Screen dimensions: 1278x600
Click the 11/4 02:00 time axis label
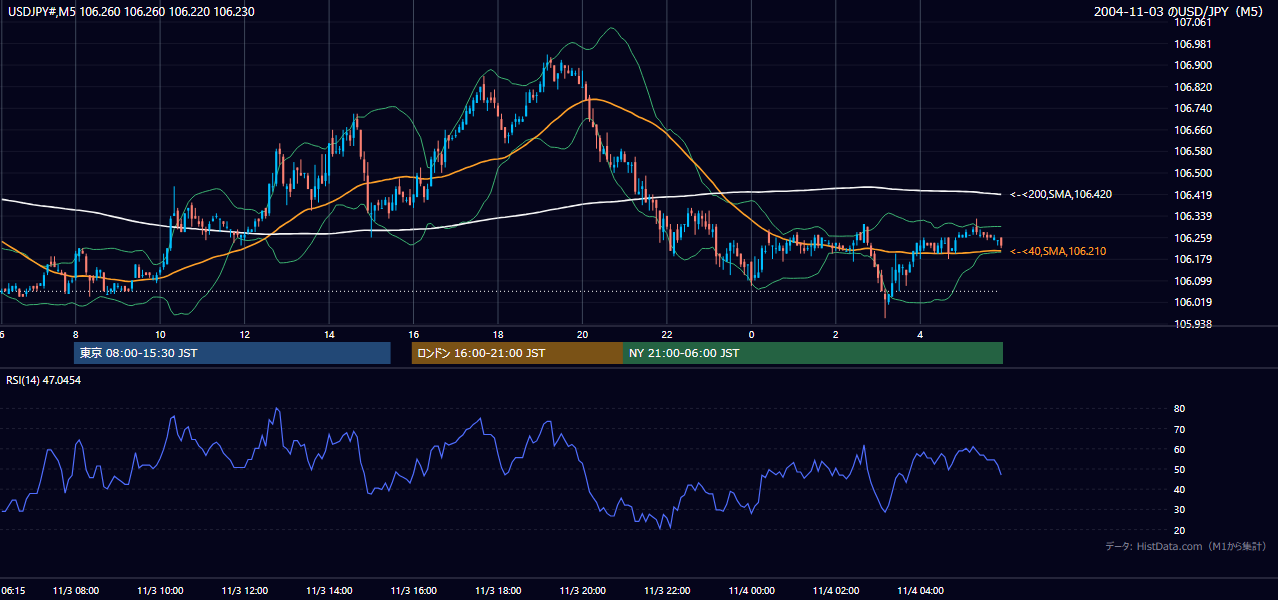click(836, 591)
